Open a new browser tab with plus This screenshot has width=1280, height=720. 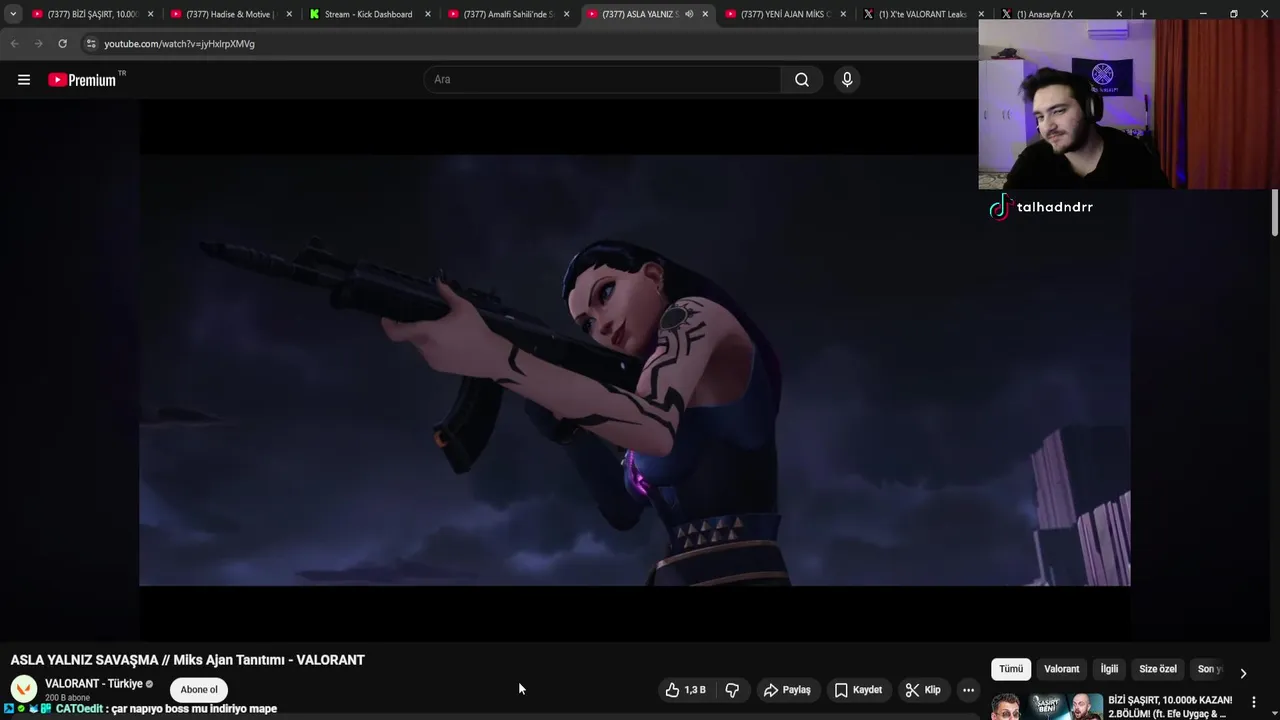click(1143, 14)
